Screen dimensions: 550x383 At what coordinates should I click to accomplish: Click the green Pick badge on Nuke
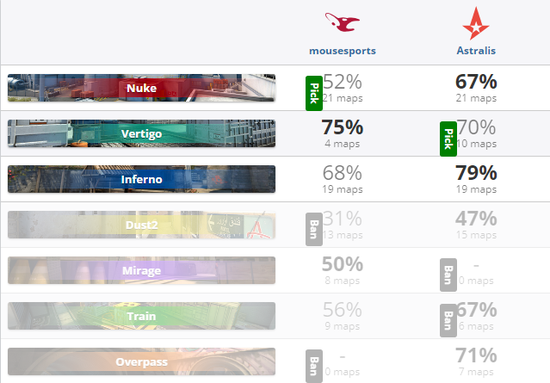pyautogui.click(x=314, y=93)
